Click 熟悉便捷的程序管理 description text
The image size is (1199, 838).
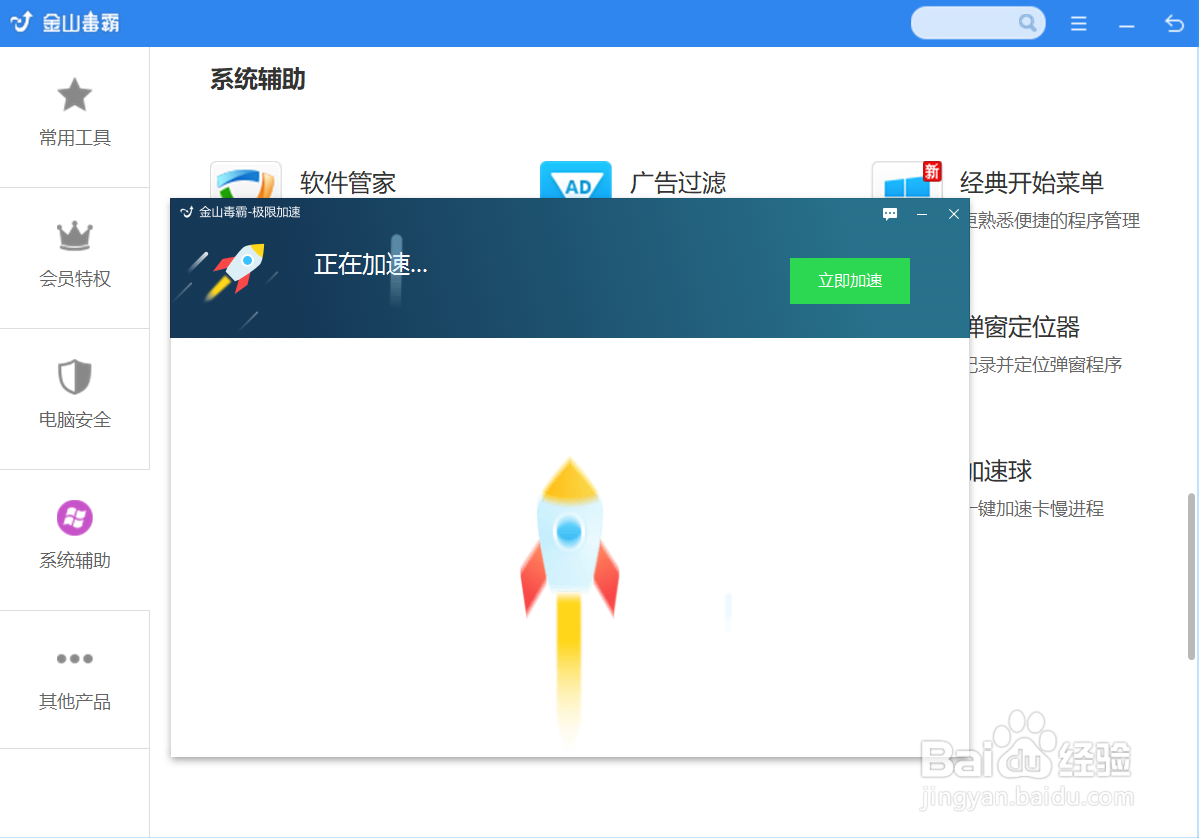click(1059, 221)
